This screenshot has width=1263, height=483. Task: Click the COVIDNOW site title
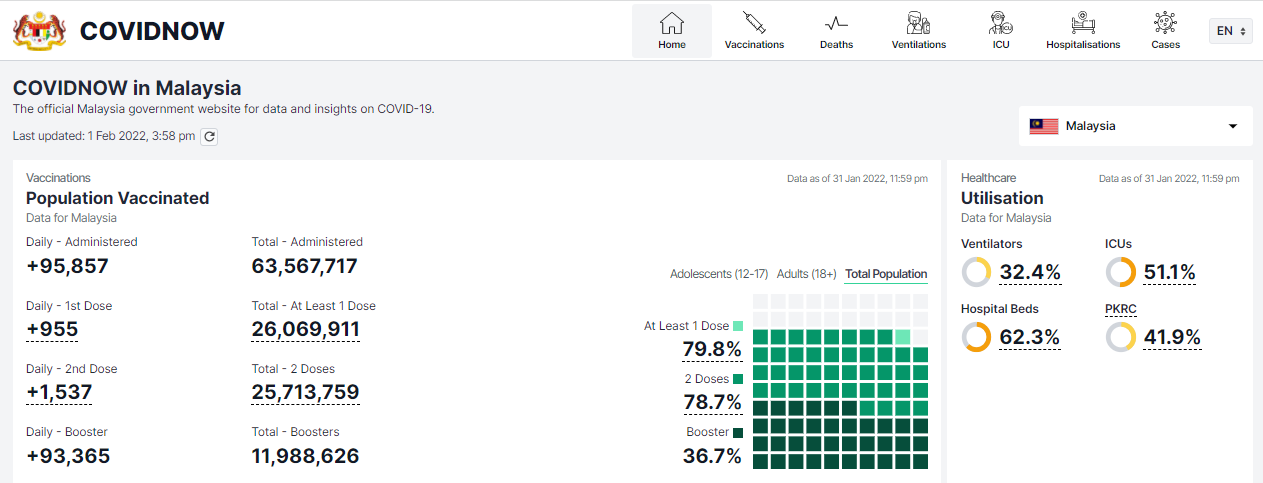pos(152,31)
